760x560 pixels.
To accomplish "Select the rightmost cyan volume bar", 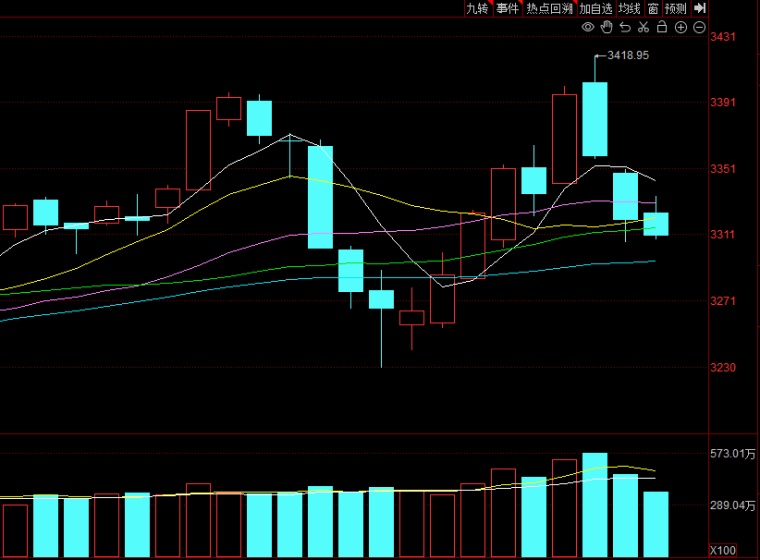I will (x=656, y=525).
